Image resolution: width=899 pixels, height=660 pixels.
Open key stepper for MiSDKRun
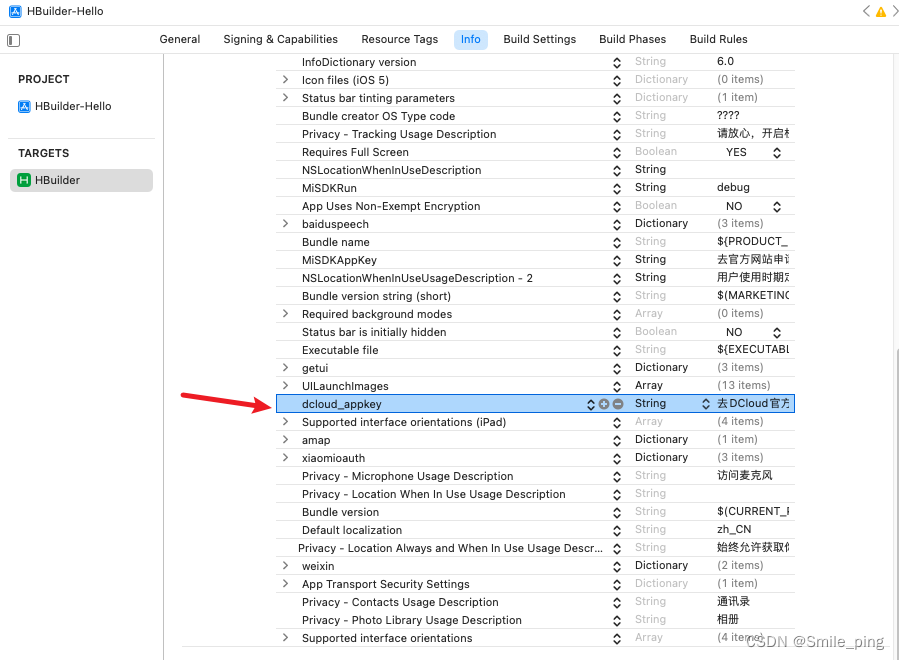(x=617, y=189)
